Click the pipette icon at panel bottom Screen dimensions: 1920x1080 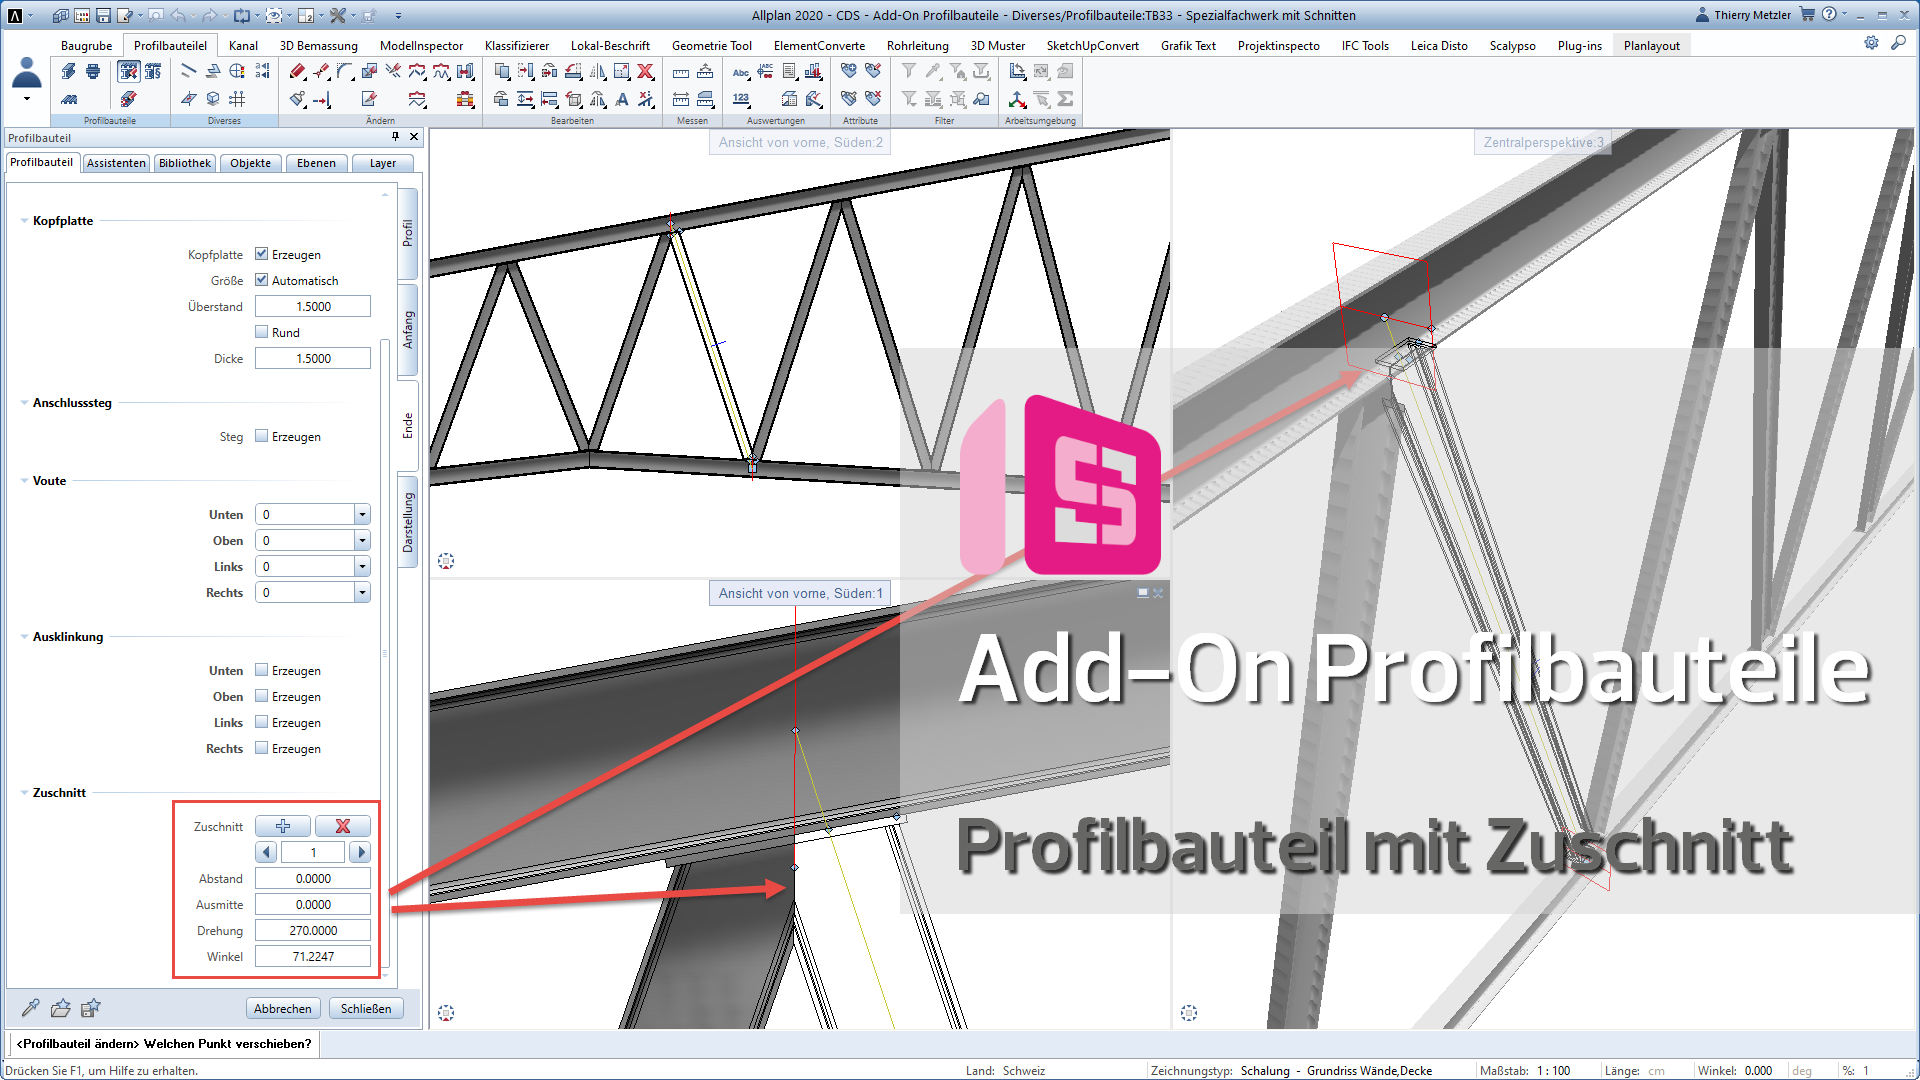click(31, 1008)
